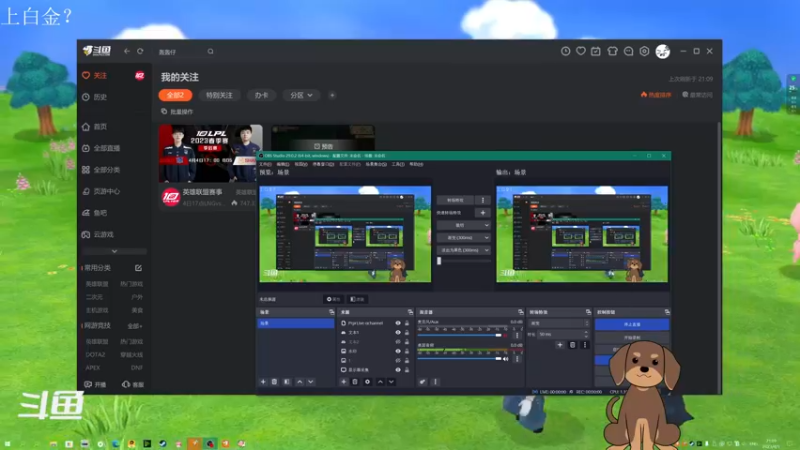
Task: Open 全部分类 grid item in Douyu sidebar
Action: [101, 169]
